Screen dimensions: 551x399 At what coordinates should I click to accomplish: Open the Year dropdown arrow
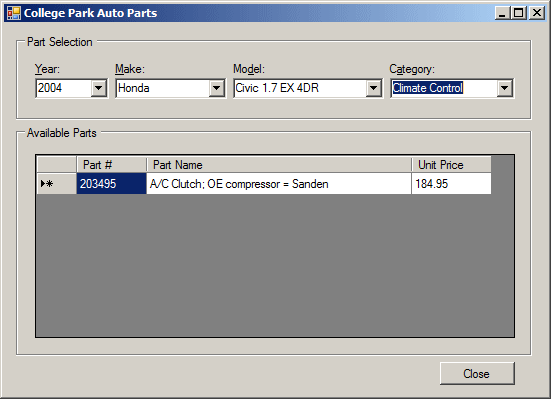pyautogui.click(x=99, y=88)
